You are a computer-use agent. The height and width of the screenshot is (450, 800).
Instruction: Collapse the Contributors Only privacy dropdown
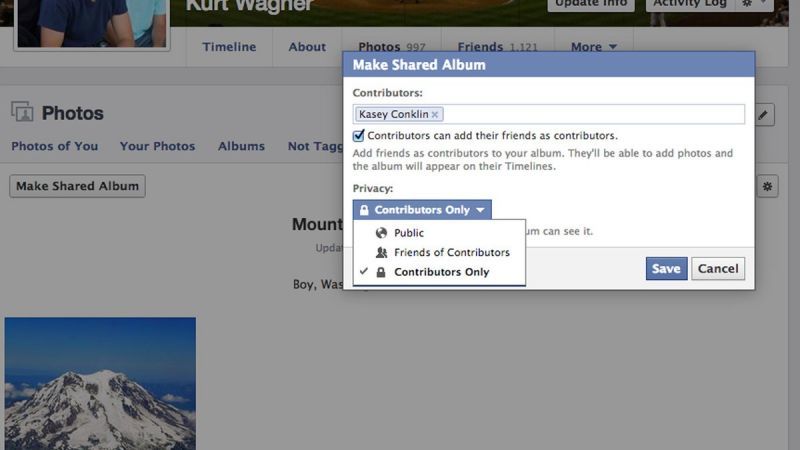tap(422, 210)
